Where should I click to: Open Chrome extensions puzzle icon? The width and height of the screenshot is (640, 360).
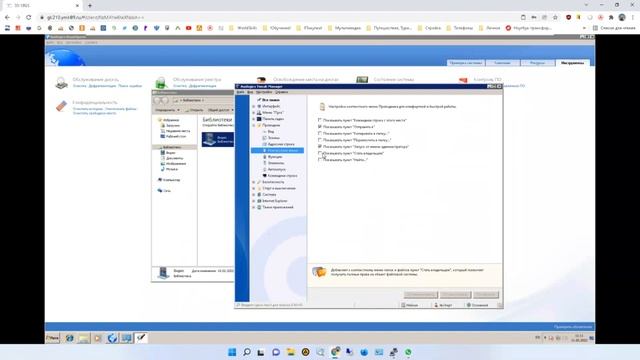(611, 17)
